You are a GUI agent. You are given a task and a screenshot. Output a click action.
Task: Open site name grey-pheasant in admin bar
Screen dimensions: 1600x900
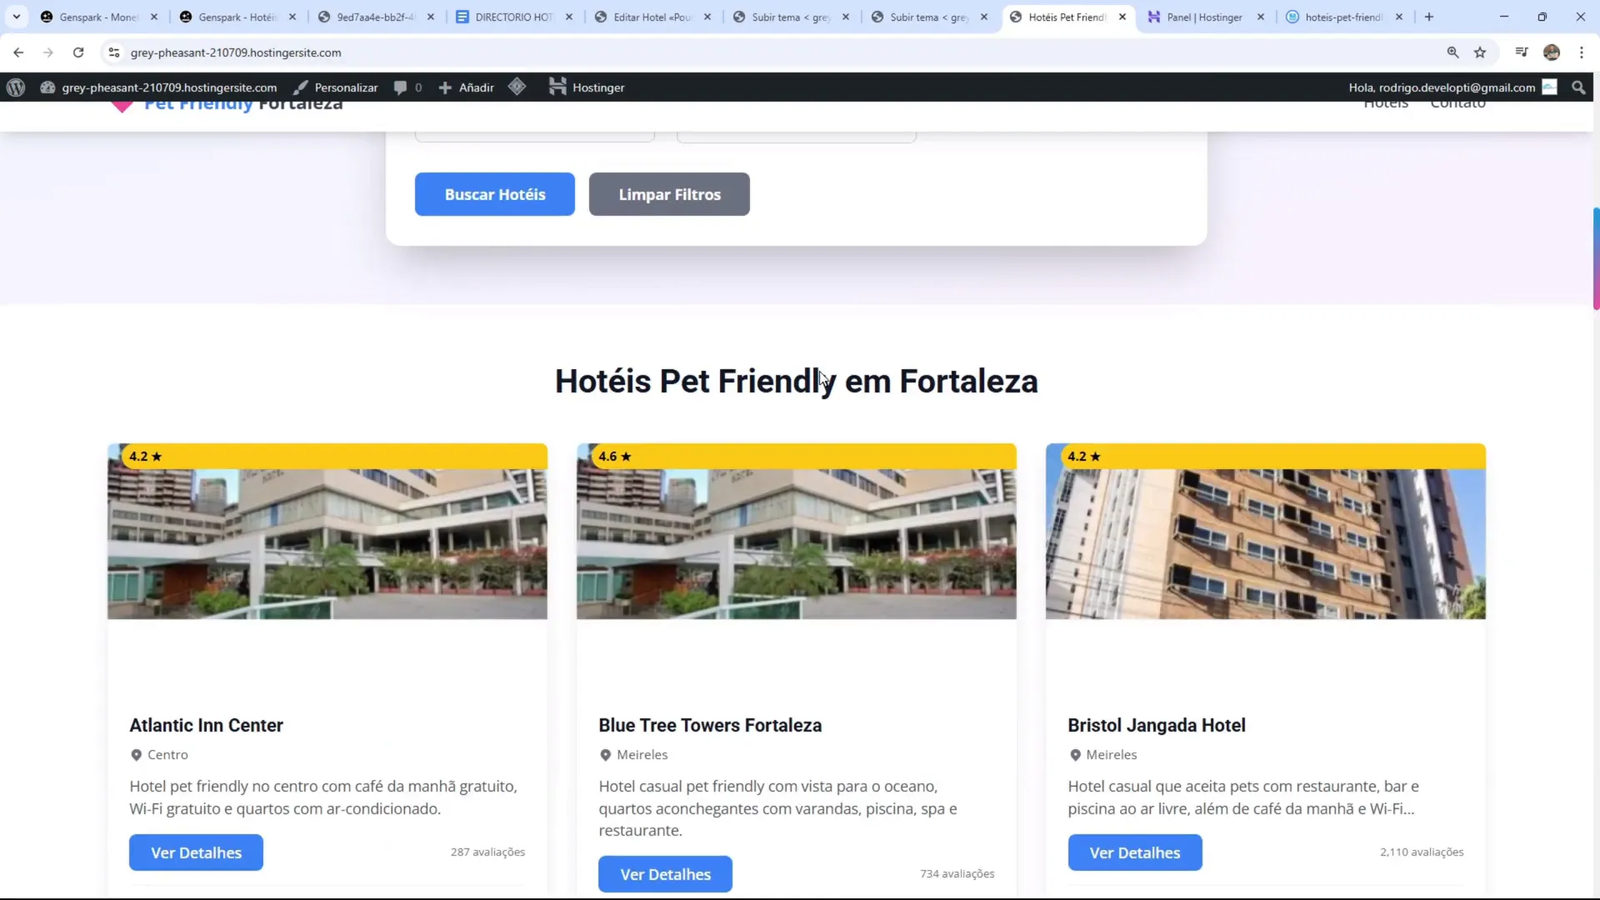point(159,87)
